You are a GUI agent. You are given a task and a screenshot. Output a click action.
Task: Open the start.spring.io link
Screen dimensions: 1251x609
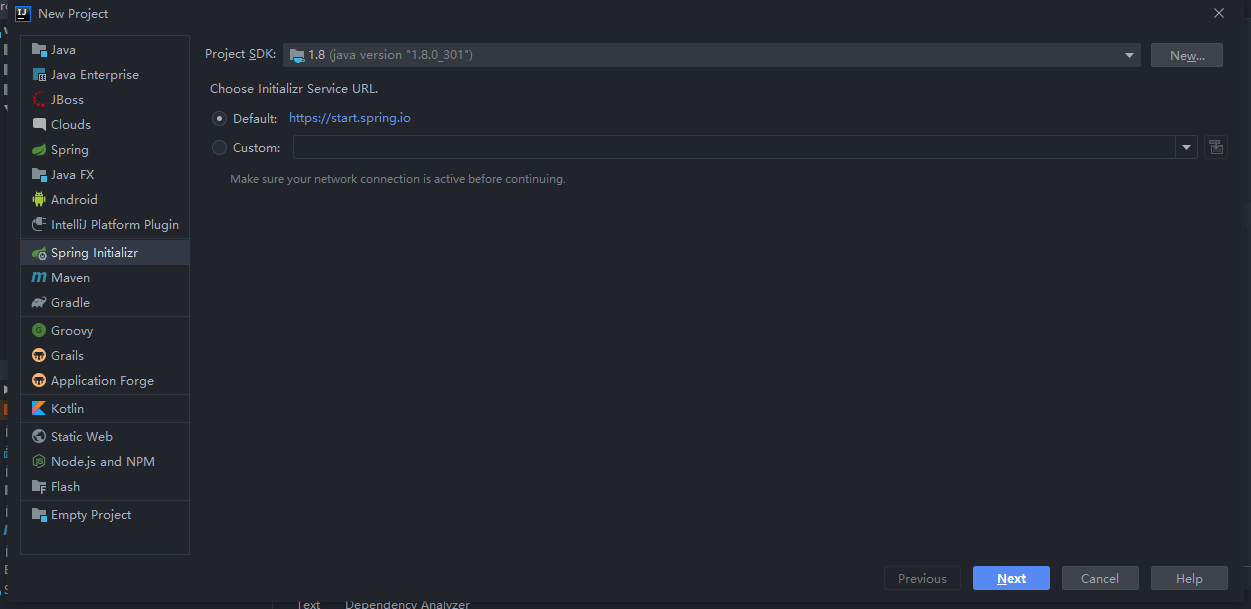click(x=349, y=117)
